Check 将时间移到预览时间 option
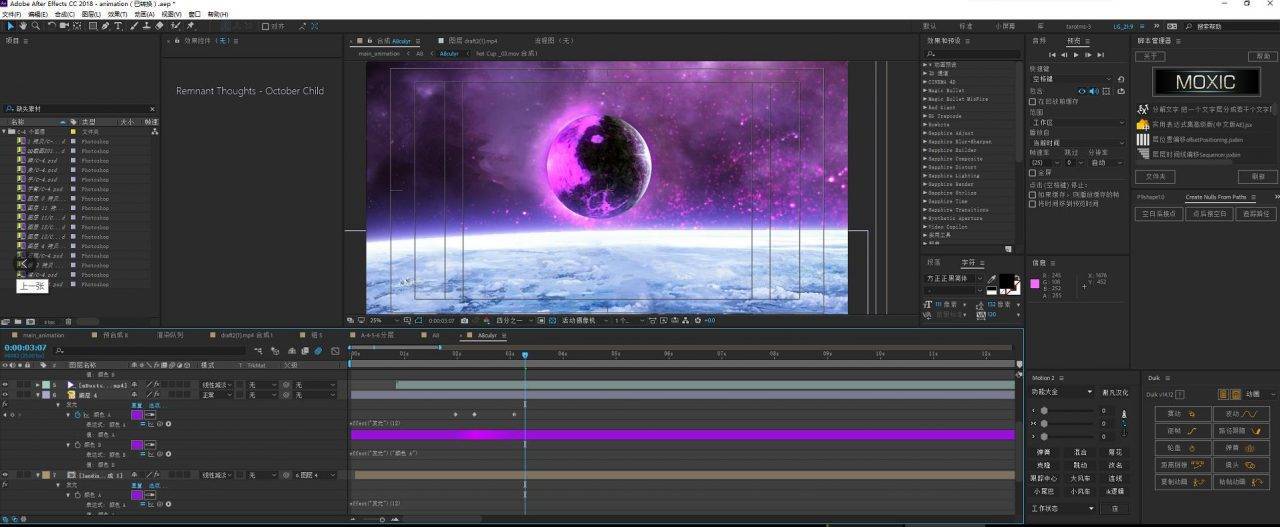Viewport: 1280px width, 527px height. pyautogui.click(x=1032, y=204)
